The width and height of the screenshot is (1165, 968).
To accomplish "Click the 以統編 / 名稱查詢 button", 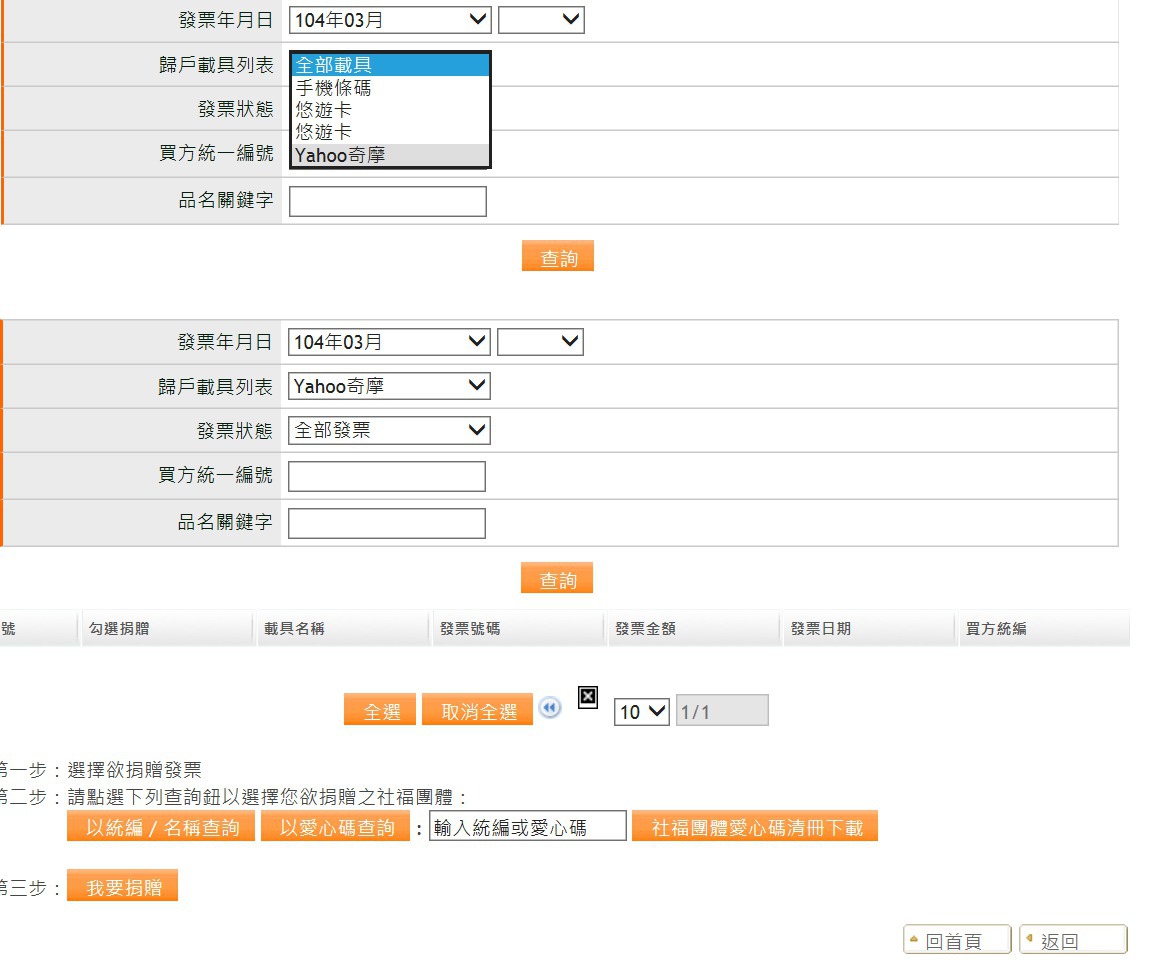I will (162, 827).
